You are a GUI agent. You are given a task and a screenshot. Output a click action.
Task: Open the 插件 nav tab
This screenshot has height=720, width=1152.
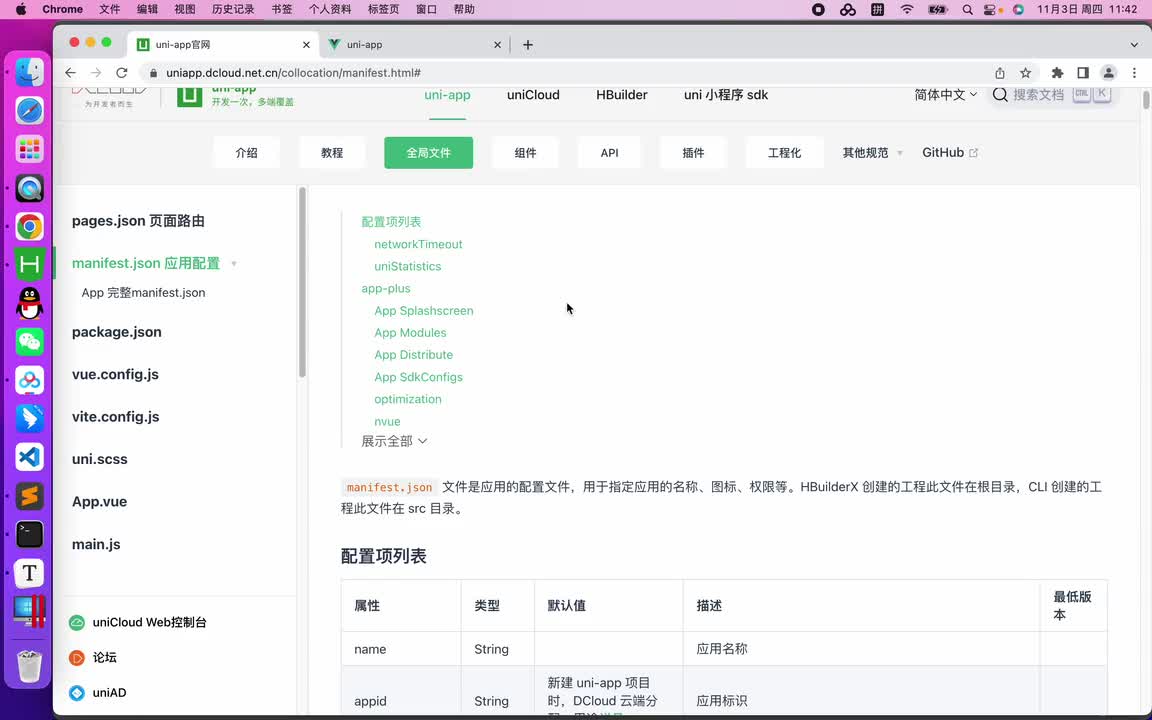tap(693, 153)
